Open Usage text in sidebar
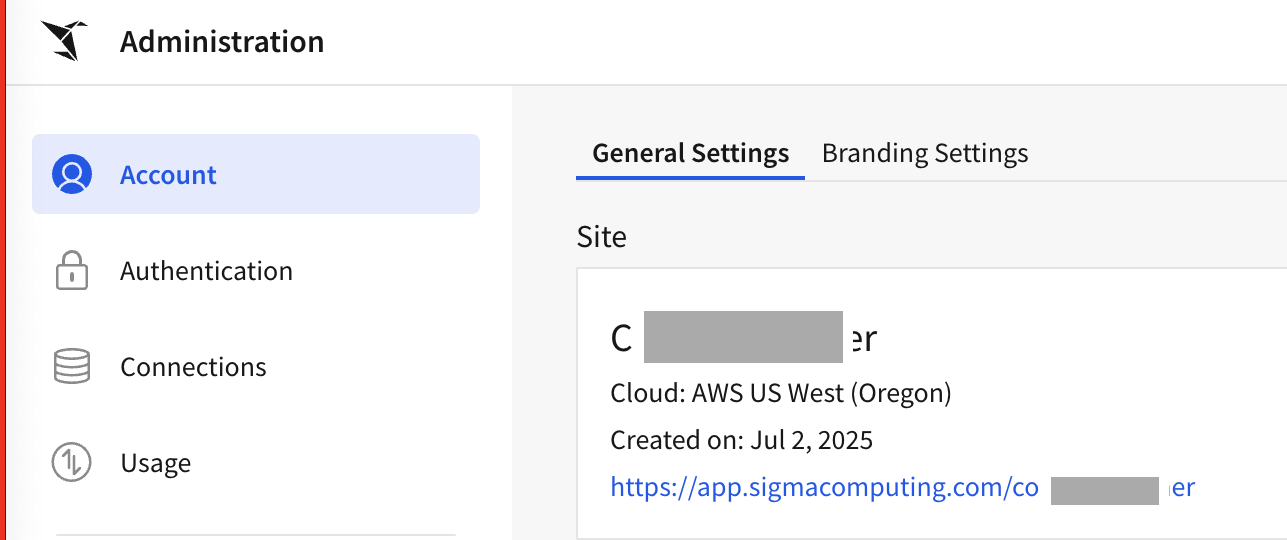The width and height of the screenshot is (1287, 540). 155,463
